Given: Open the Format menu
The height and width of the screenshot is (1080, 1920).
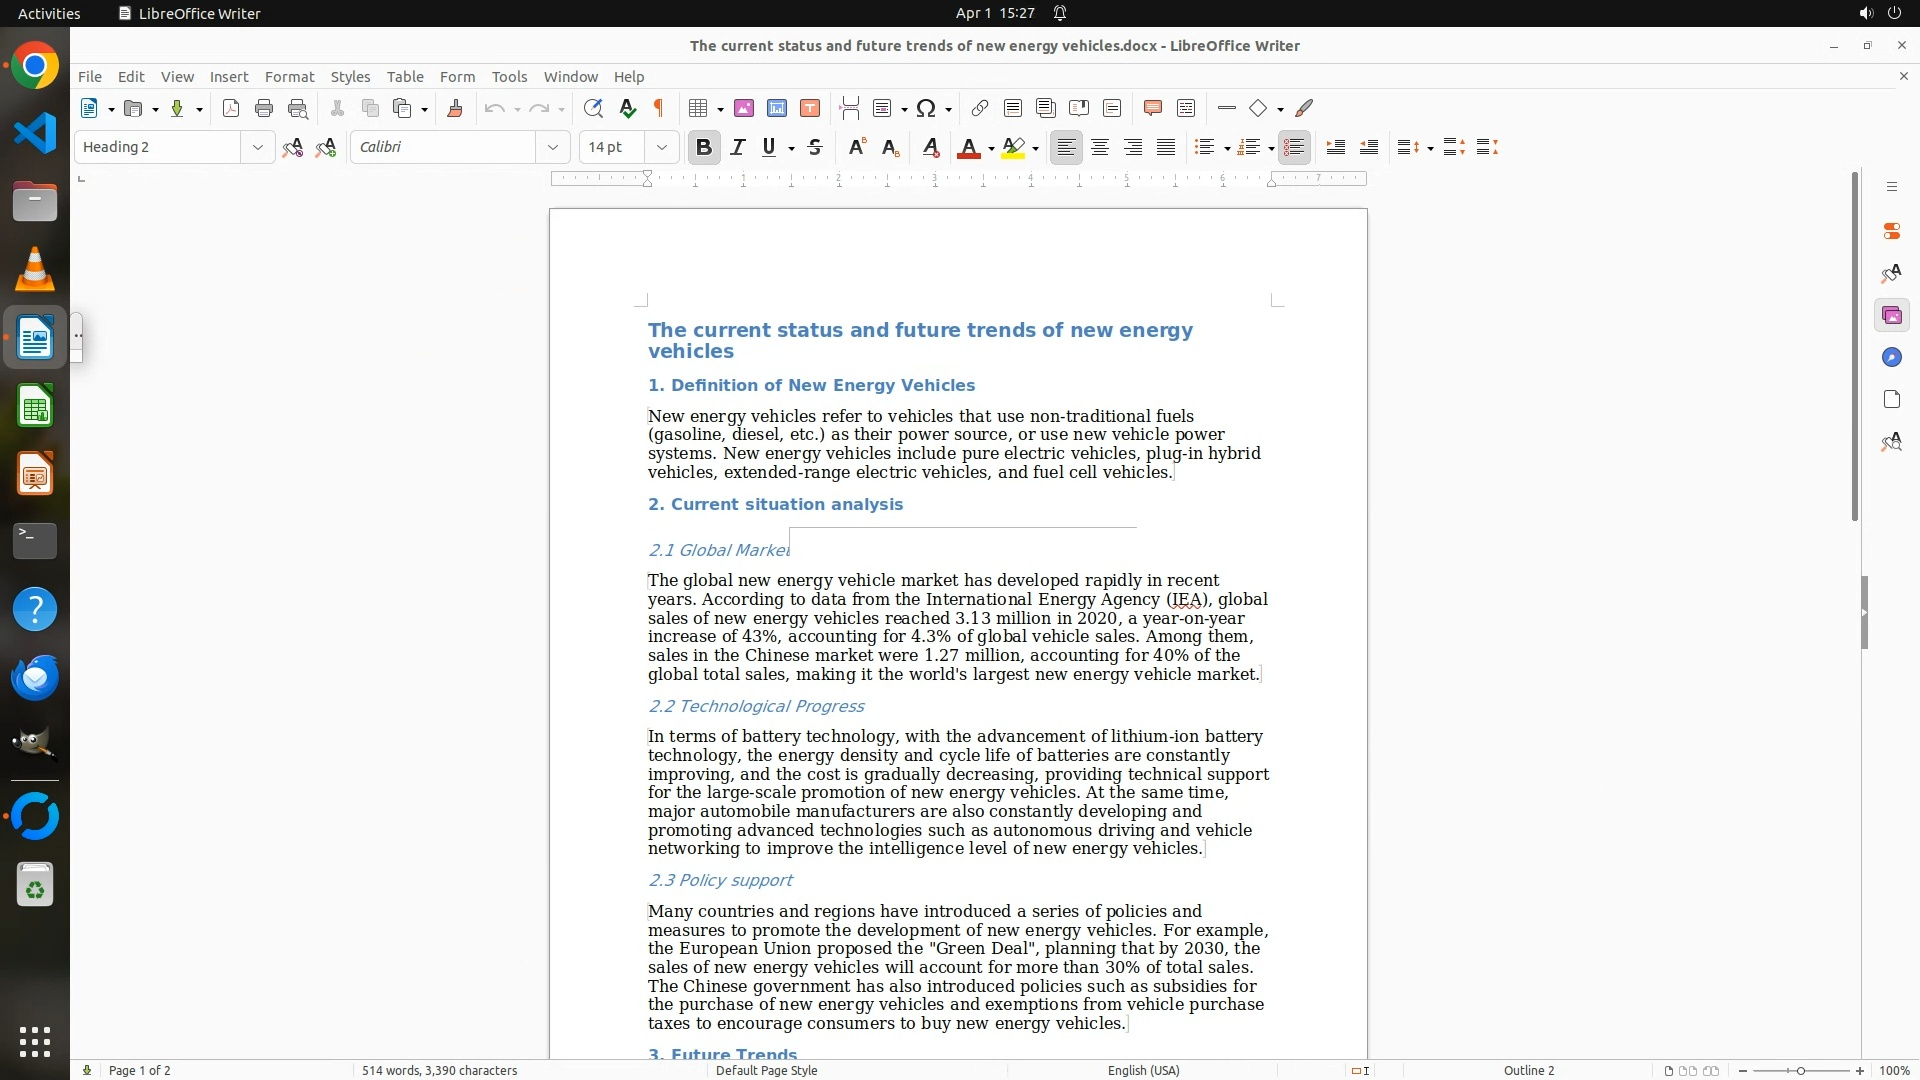Looking at the screenshot, I should (x=289, y=77).
